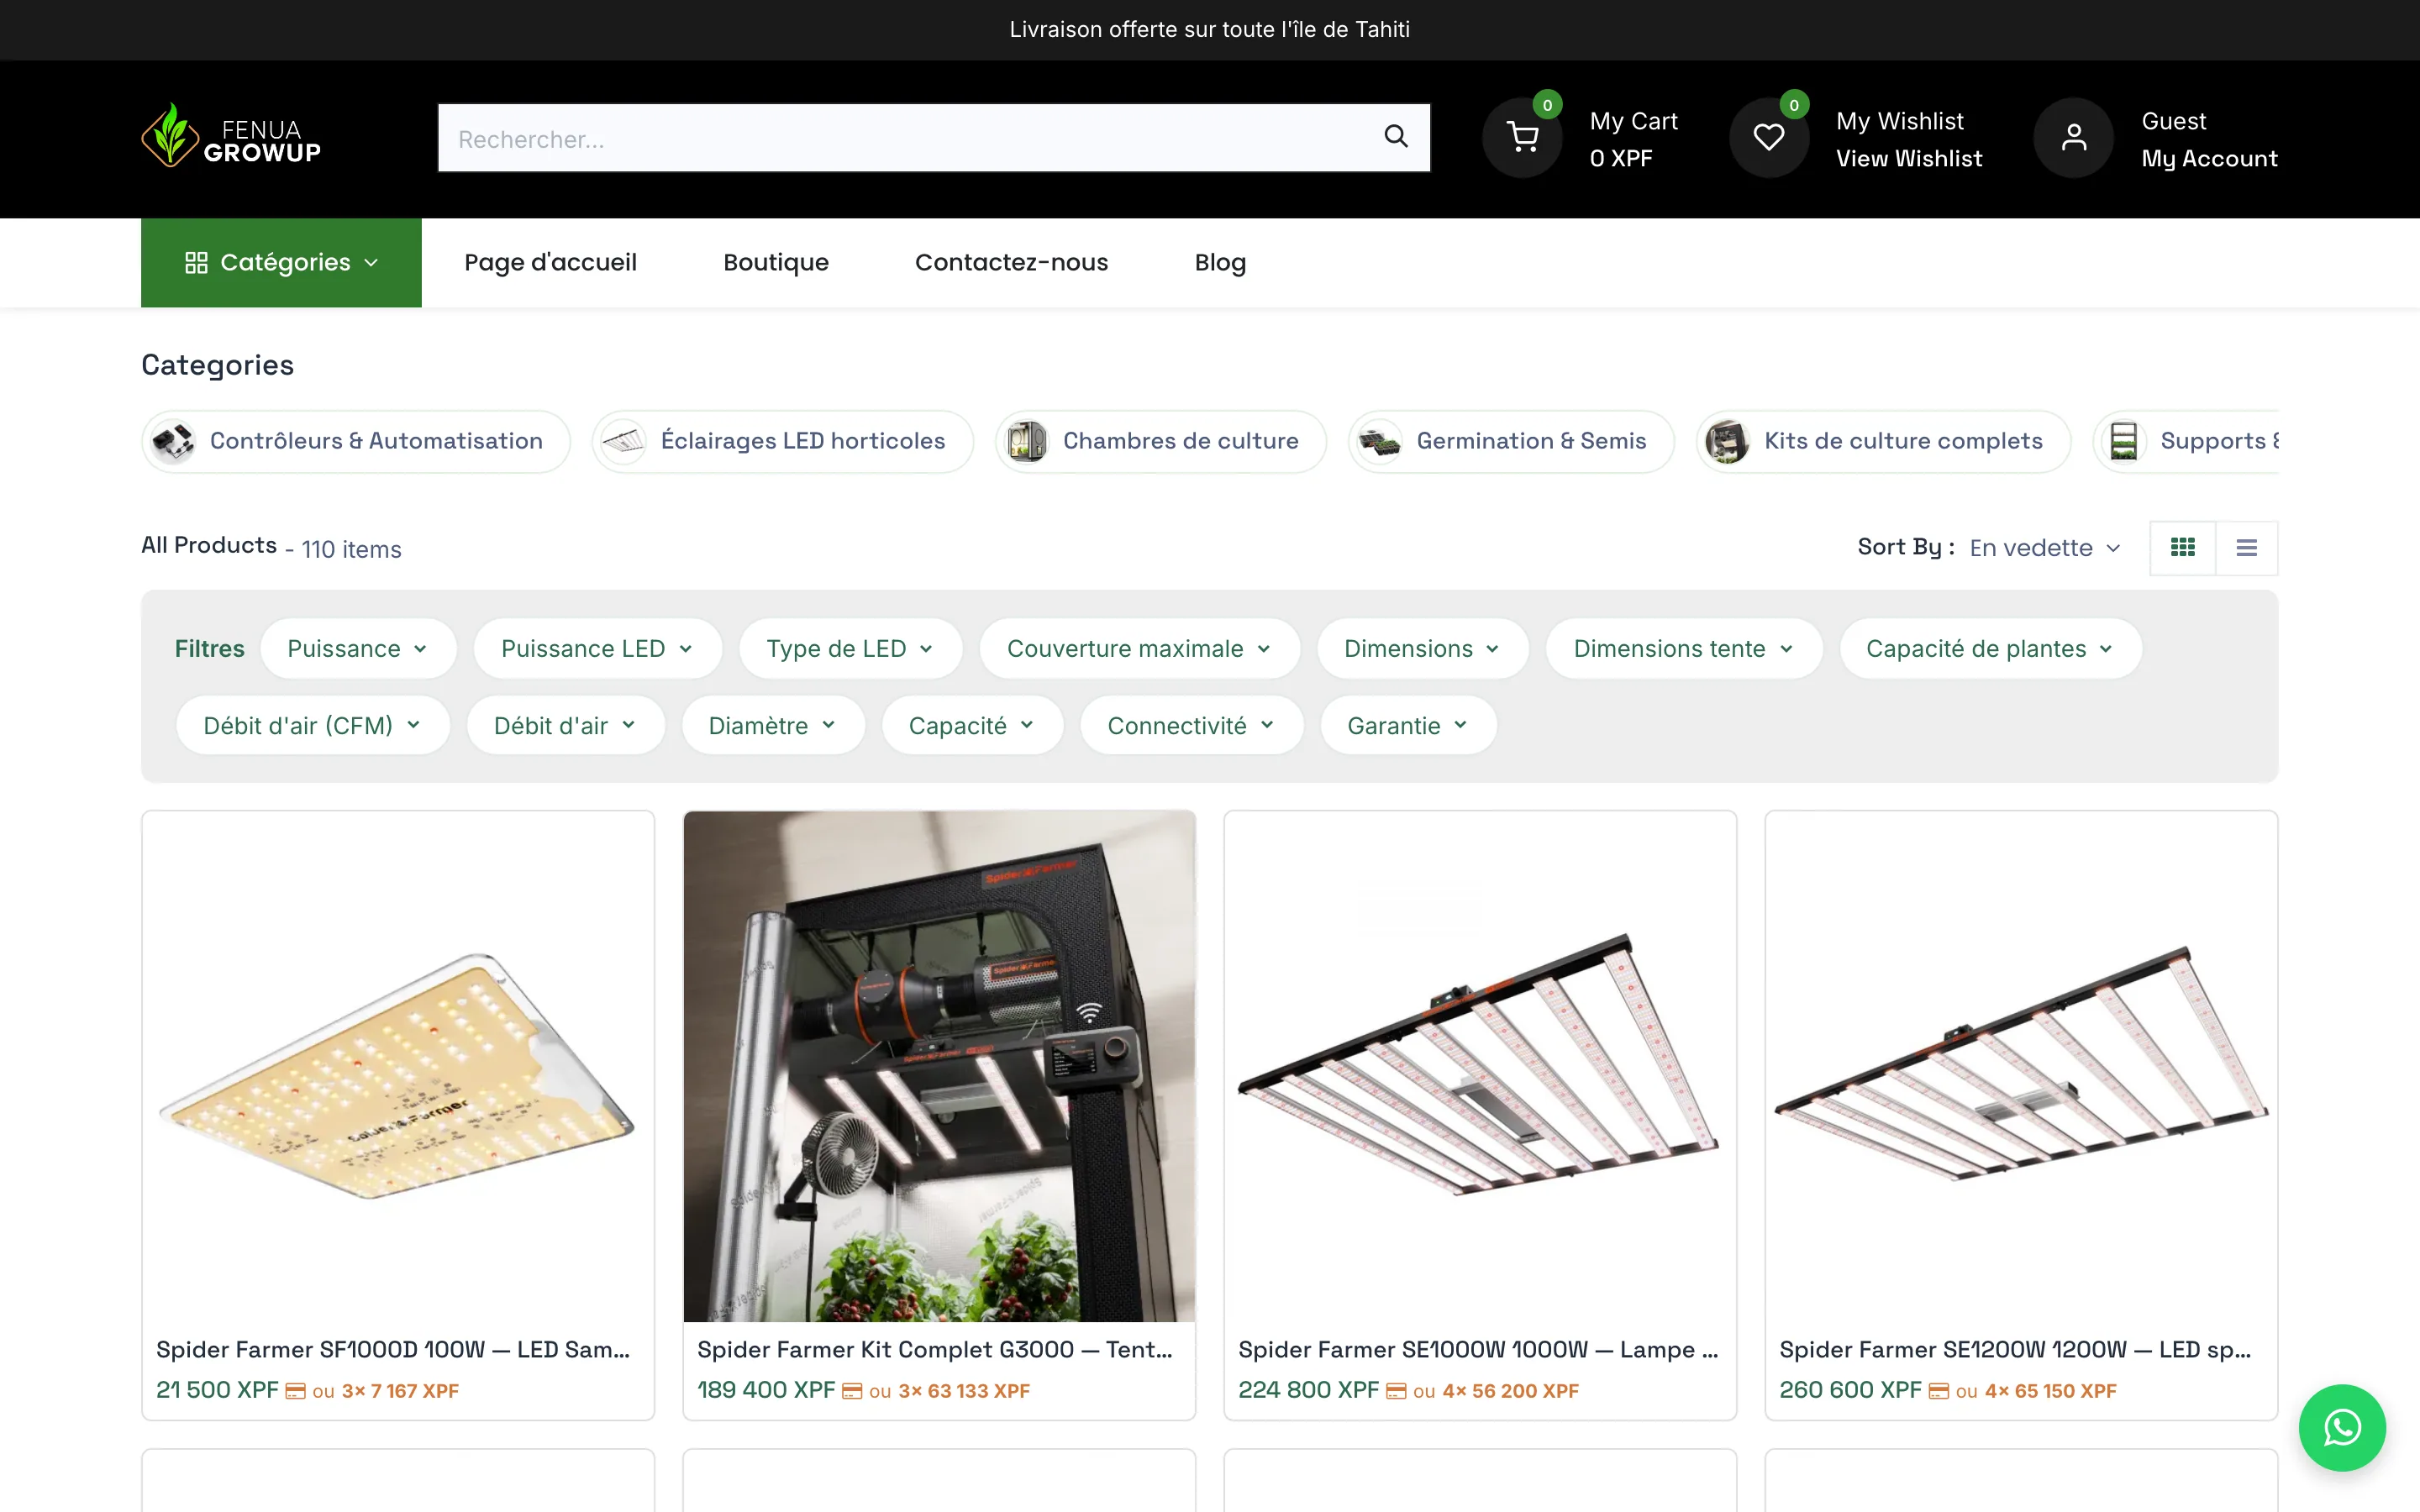Click the installment card icon beside 189 400 XPF
Image resolution: width=2420 pixels, height=1512 pixels.
click(852, 1391)
